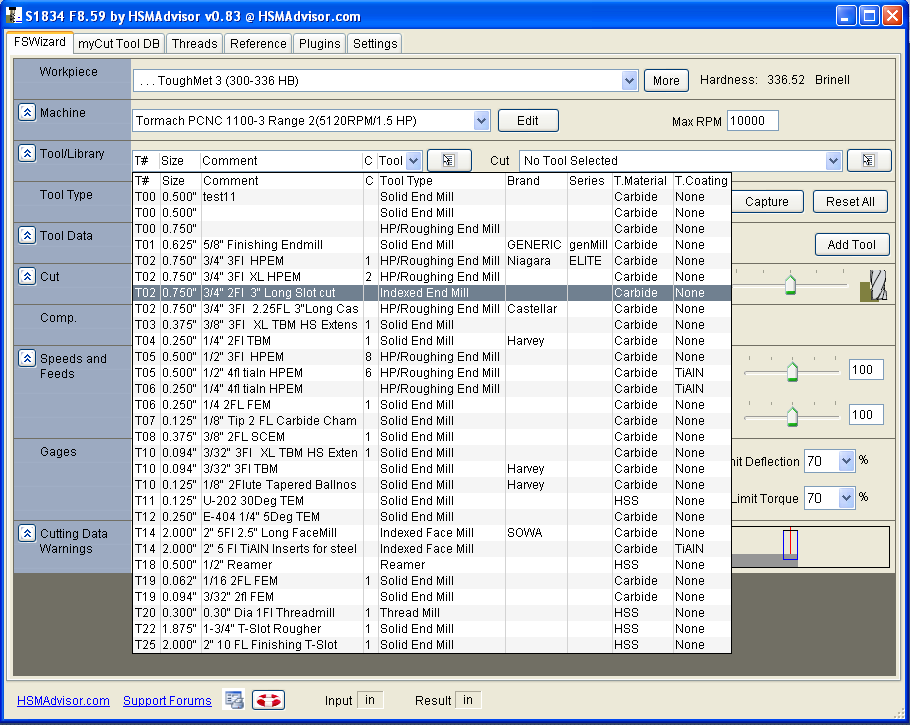Select tool T25 2" 10 FL Finishing T-Slot
910x725 pixels.
[x=431, y=645]
